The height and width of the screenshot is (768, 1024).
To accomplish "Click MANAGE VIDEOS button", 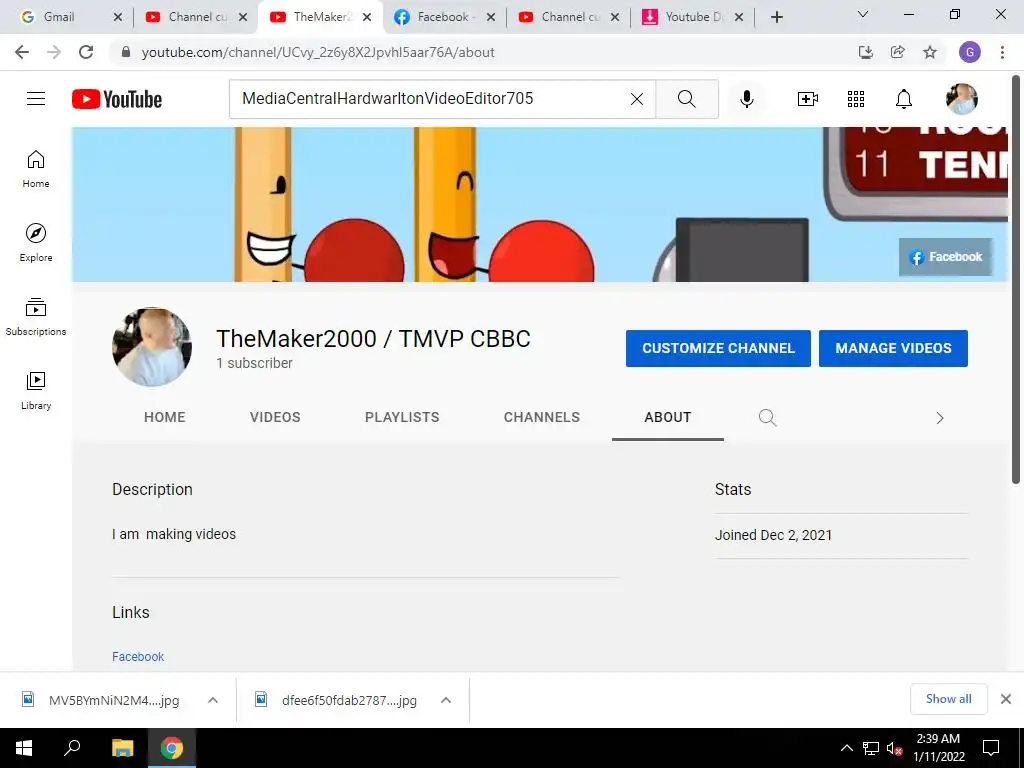I will [x=893, y=348].
